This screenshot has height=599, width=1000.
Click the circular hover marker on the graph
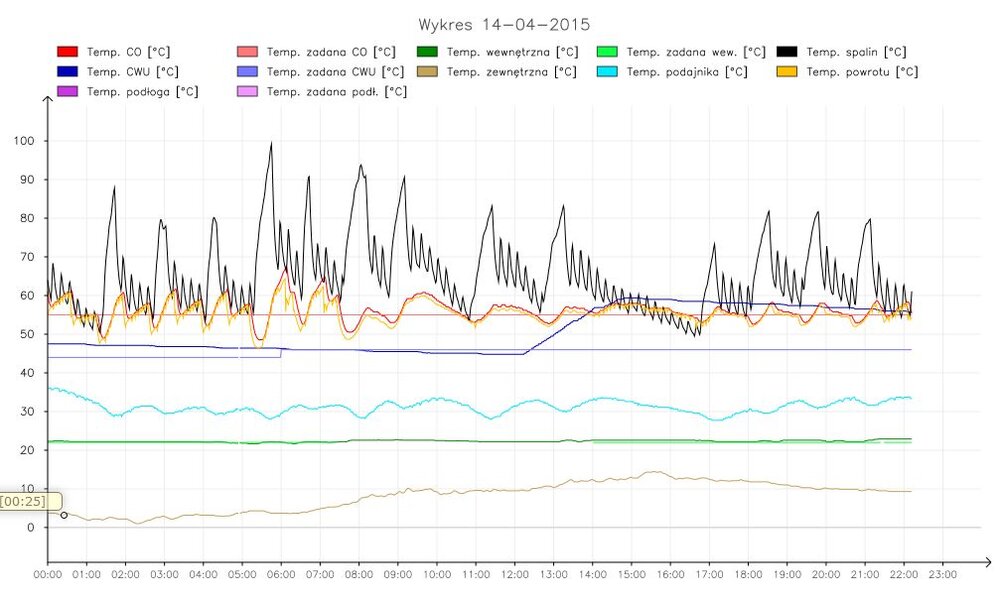tap(64, 515)
